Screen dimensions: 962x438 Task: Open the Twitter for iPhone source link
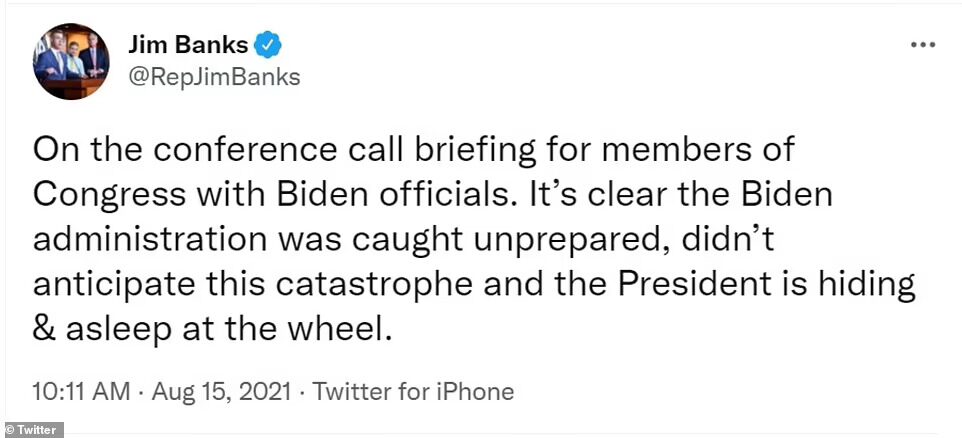point(413,391)
